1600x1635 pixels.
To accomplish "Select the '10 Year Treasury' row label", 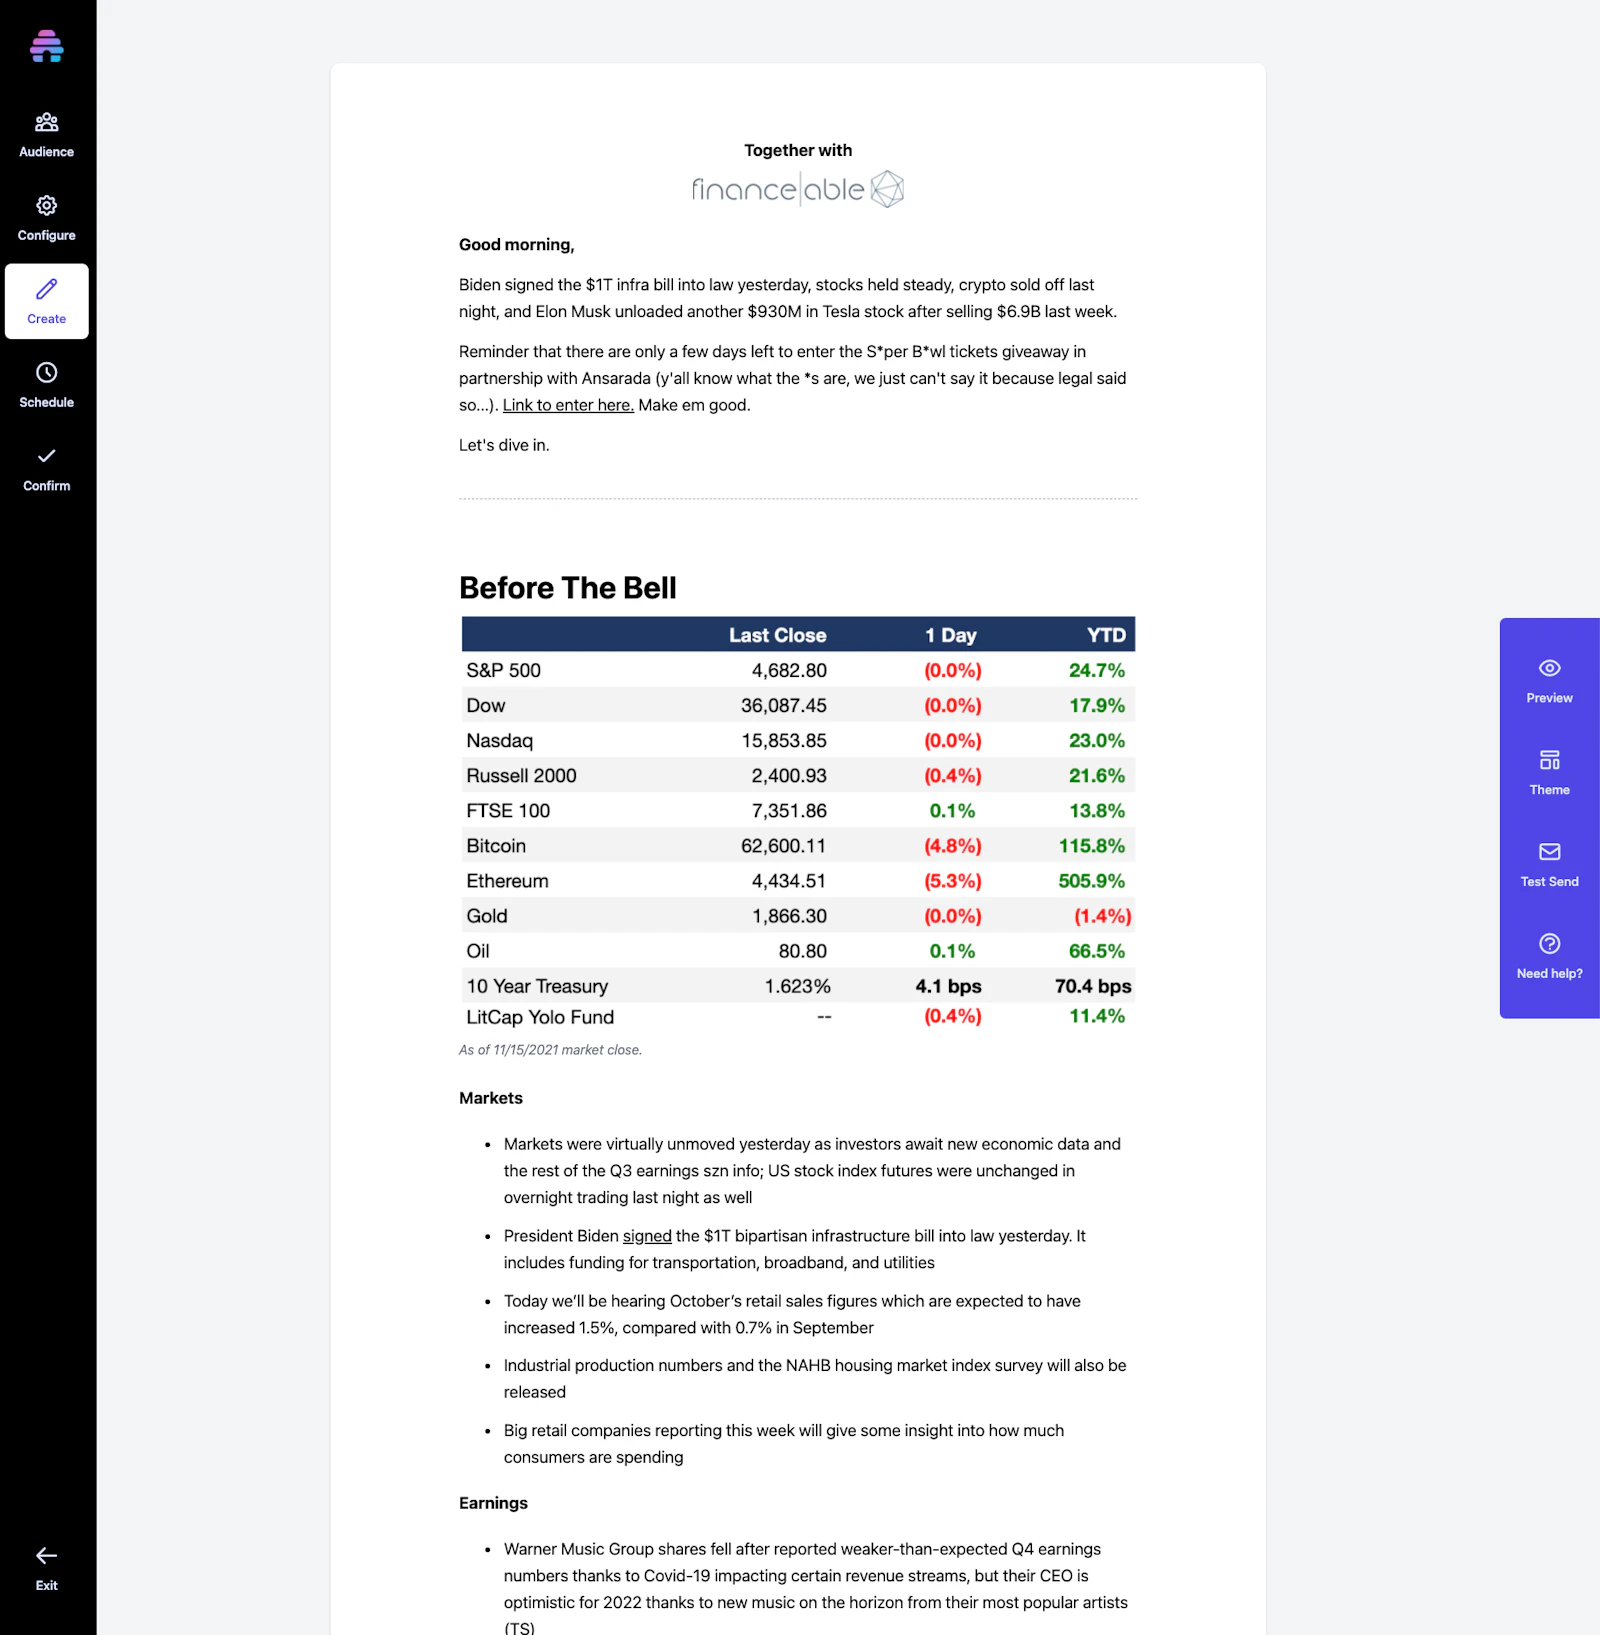I will coord(537,986).
